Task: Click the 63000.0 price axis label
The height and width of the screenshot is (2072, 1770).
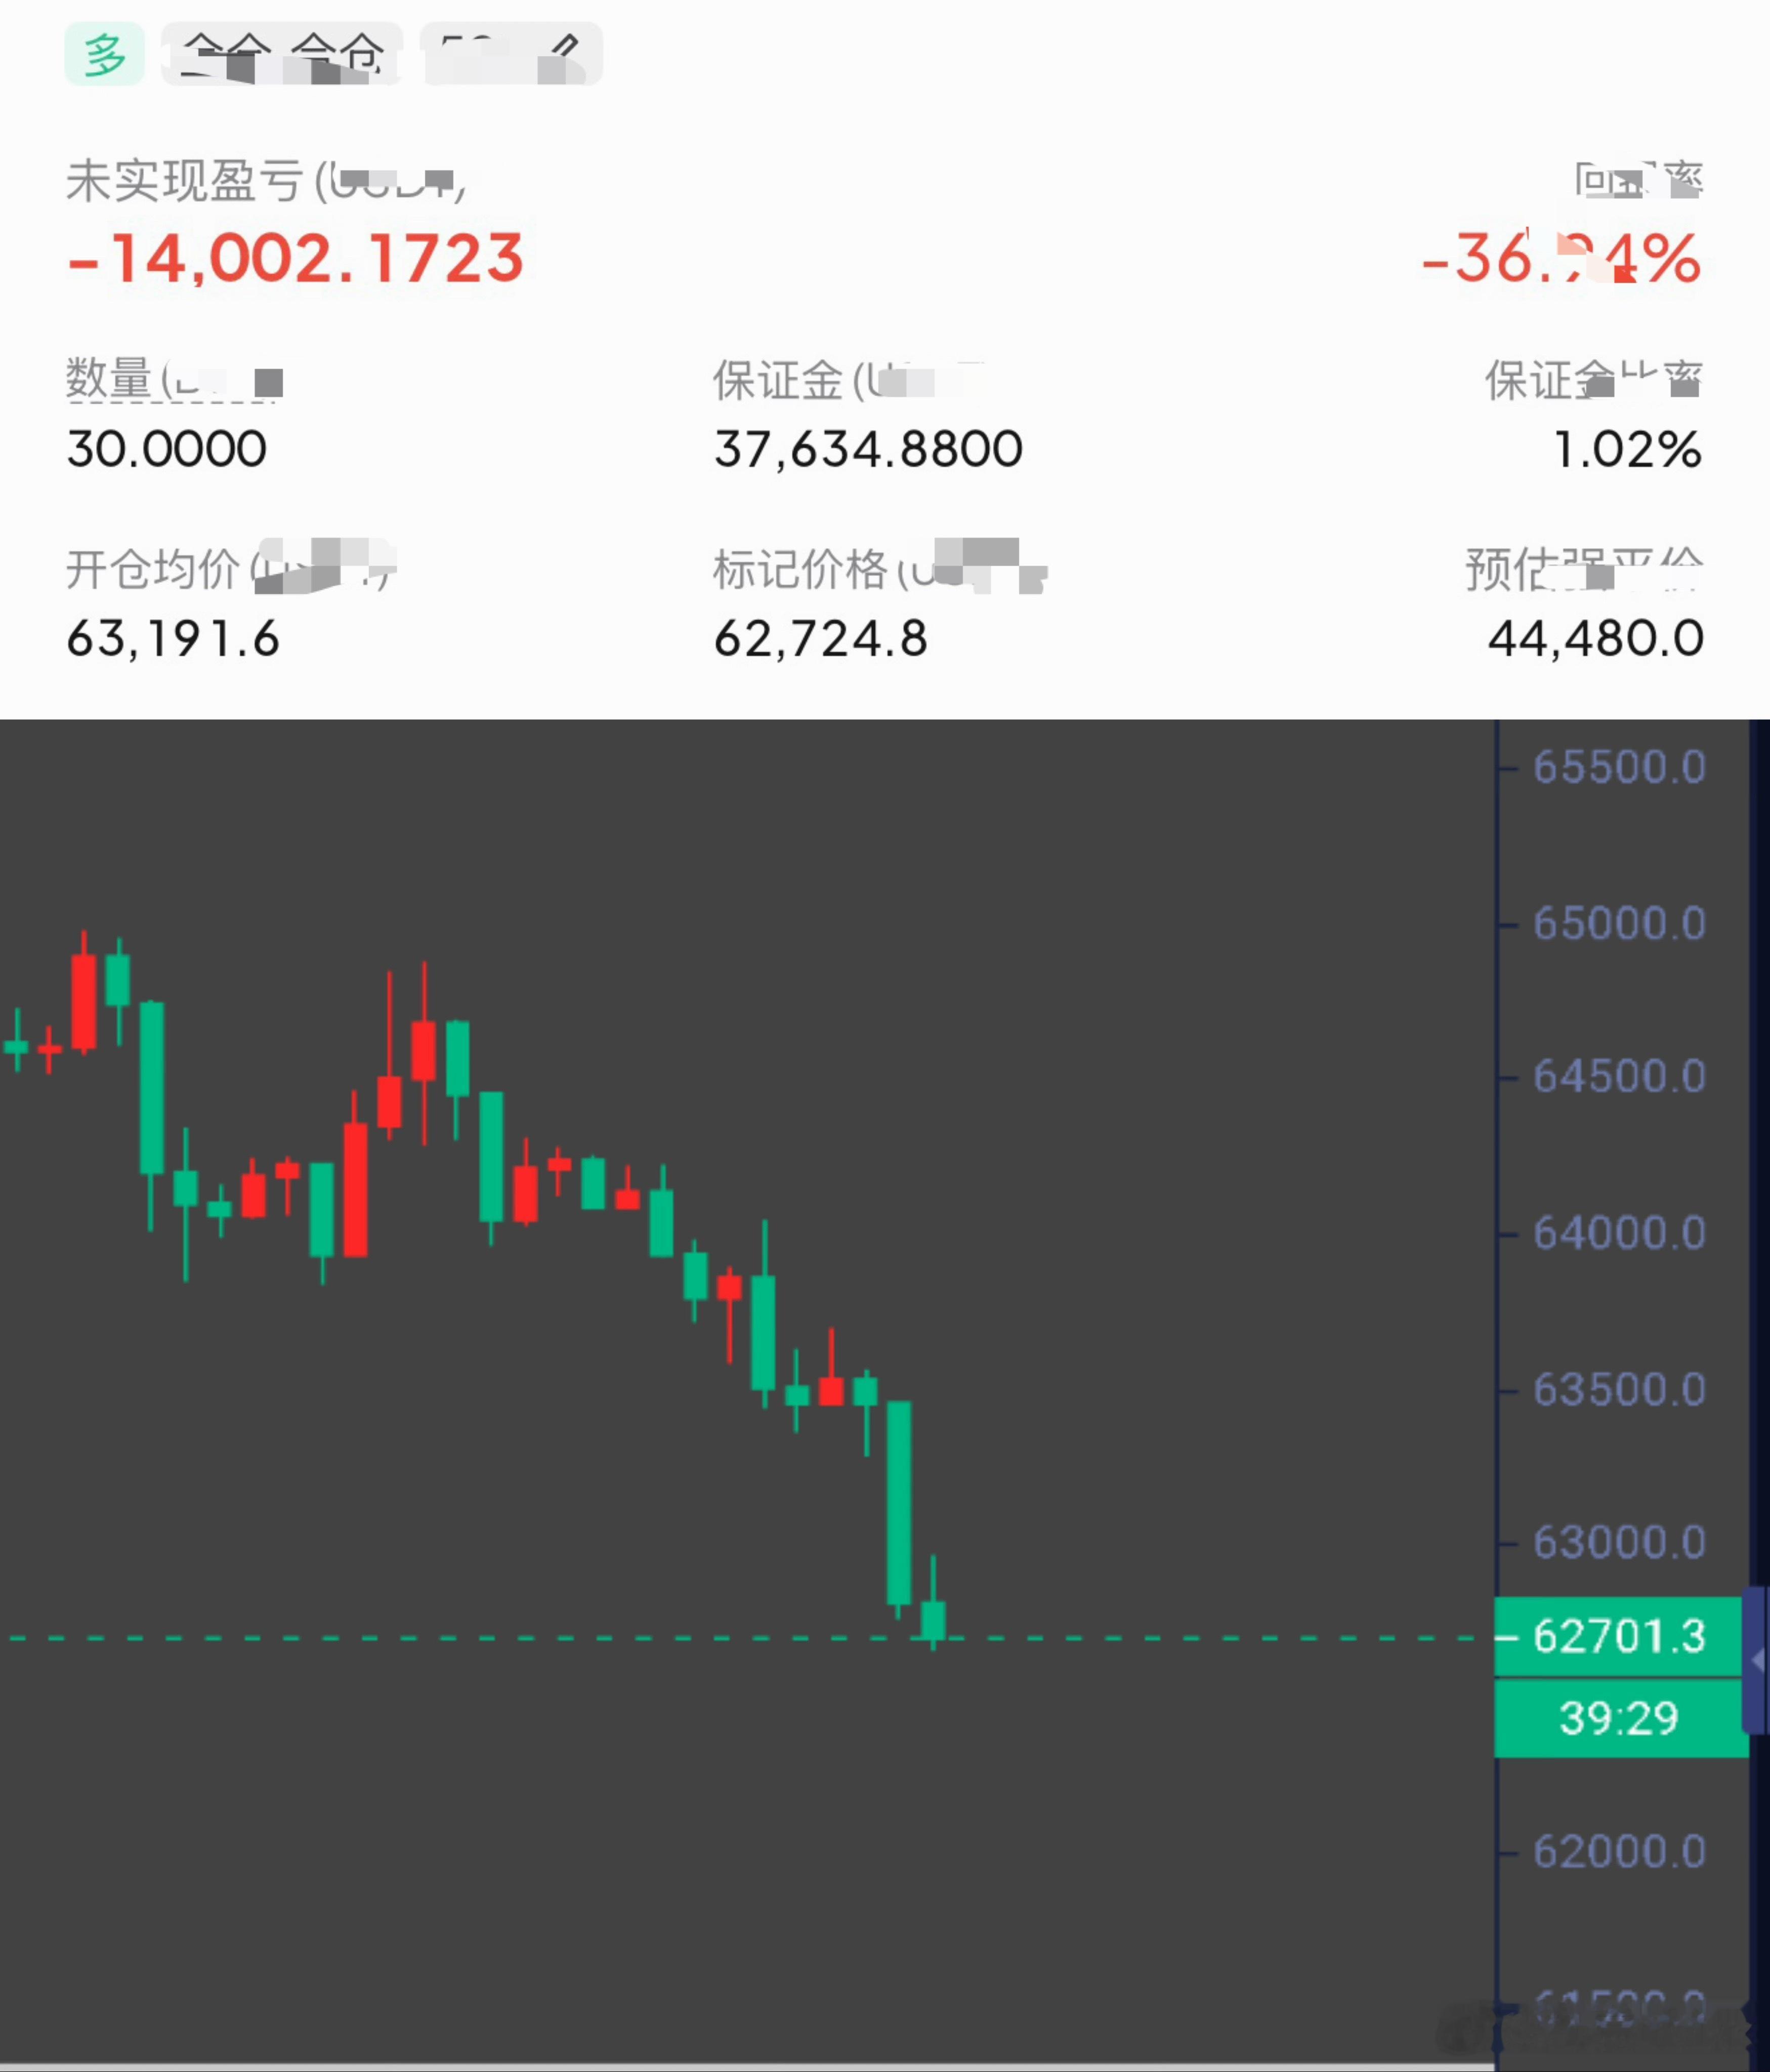Action: click(1619, 1542)
